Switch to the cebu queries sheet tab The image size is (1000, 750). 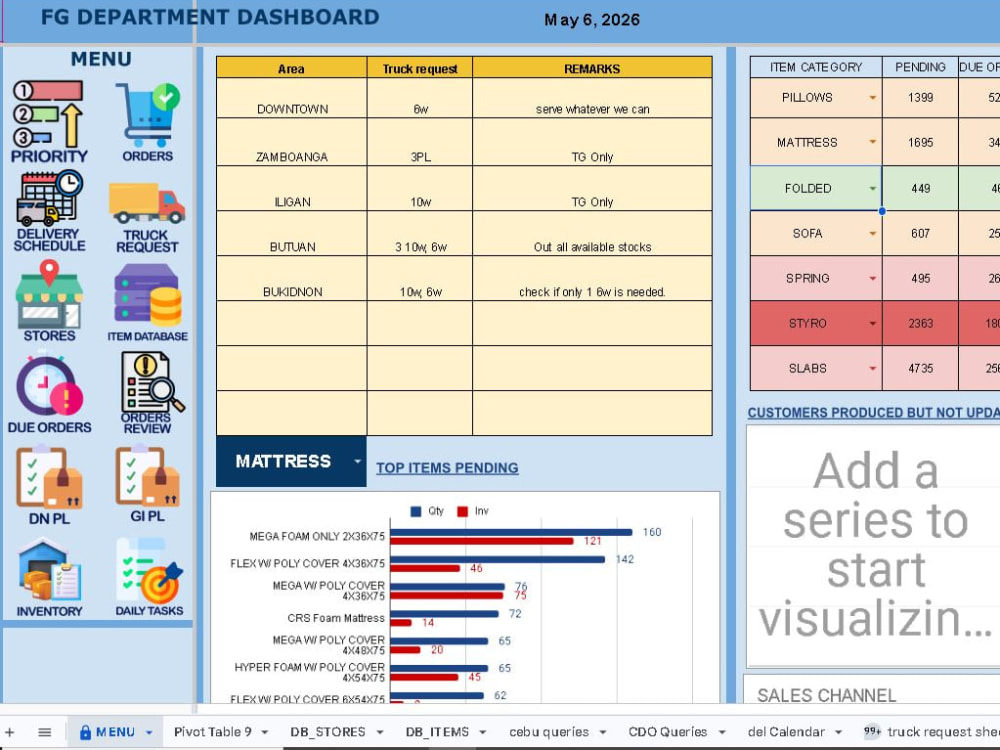[x=549, y=732]
